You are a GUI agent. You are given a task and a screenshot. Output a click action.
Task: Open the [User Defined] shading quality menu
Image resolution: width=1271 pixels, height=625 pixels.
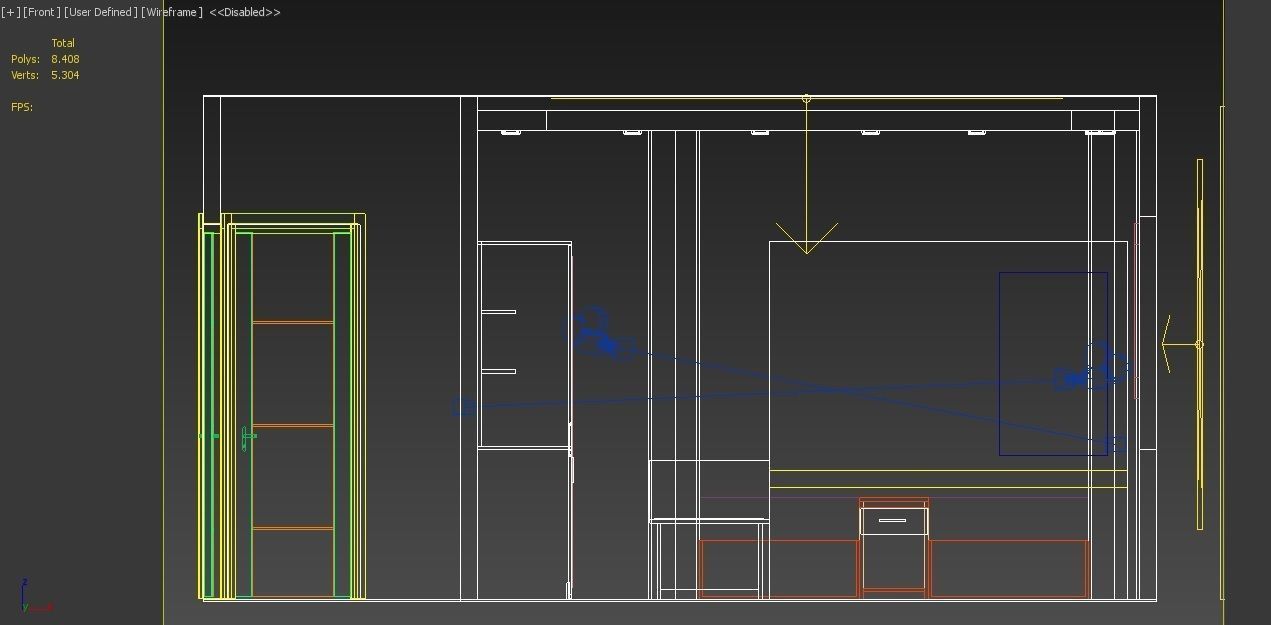click(x=100, y=12)
